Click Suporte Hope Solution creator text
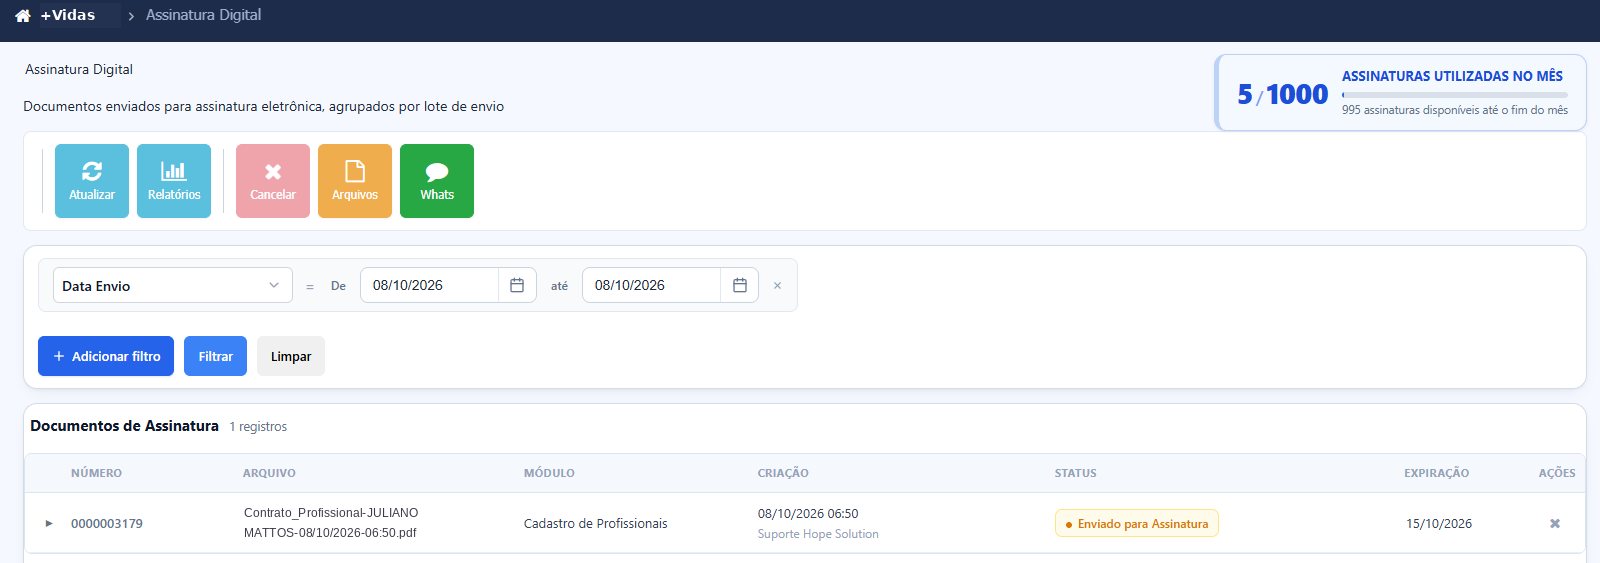Screen dimensions: 1600x563 pos(818,534)
